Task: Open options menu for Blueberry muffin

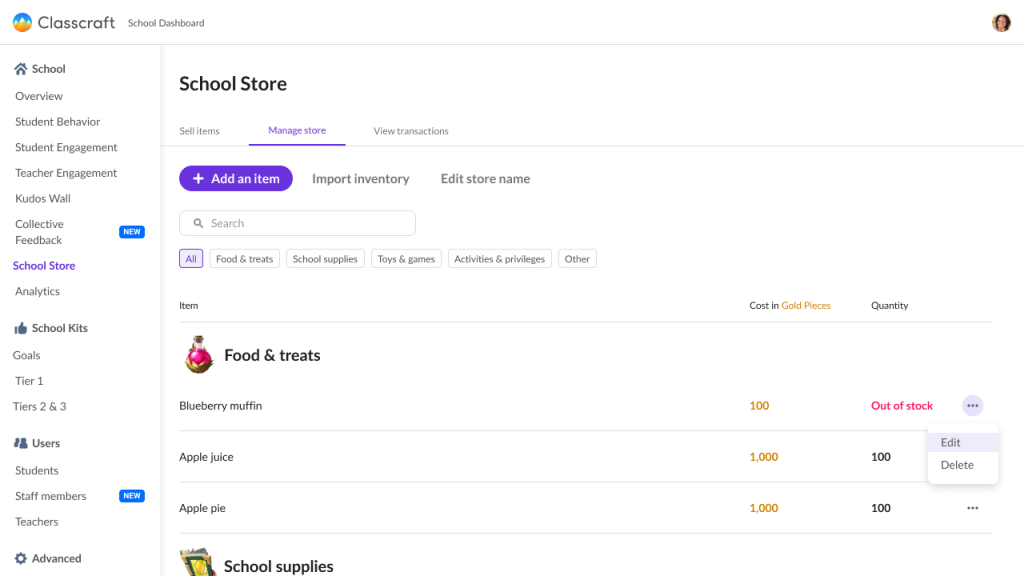Action: (x=972, y=406)
